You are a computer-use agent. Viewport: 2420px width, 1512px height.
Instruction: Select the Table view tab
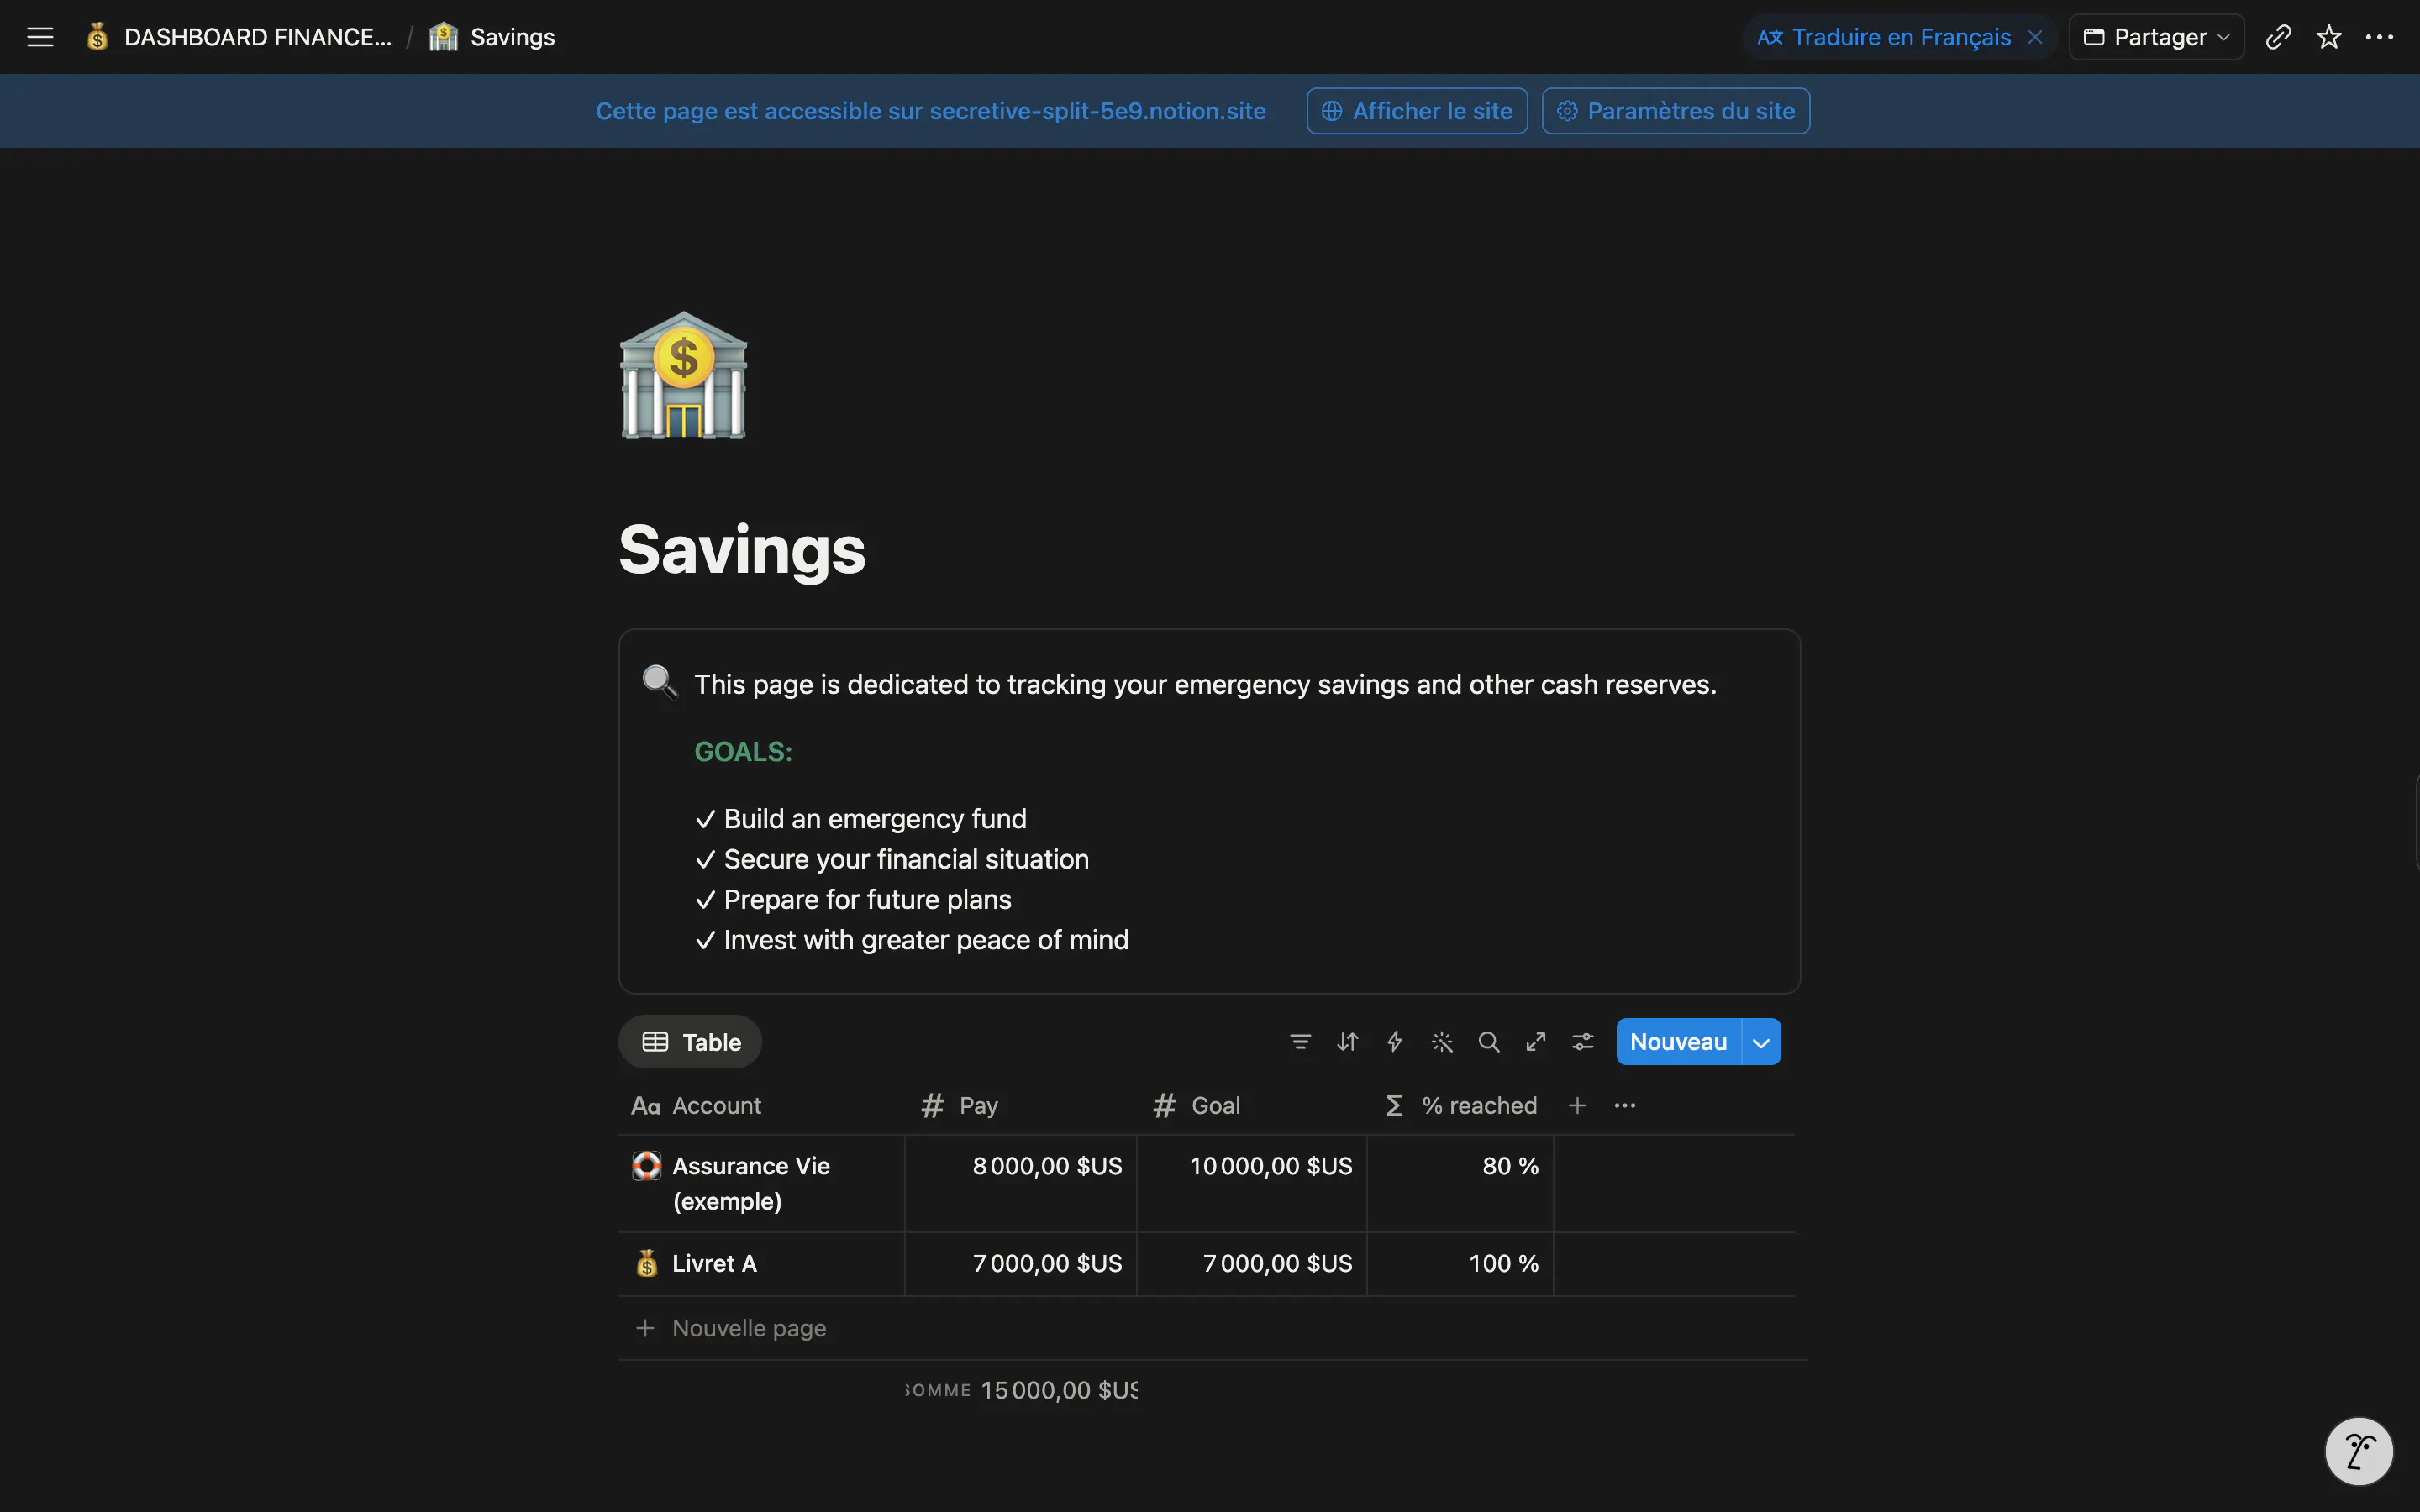click(x=690, y=1042)
